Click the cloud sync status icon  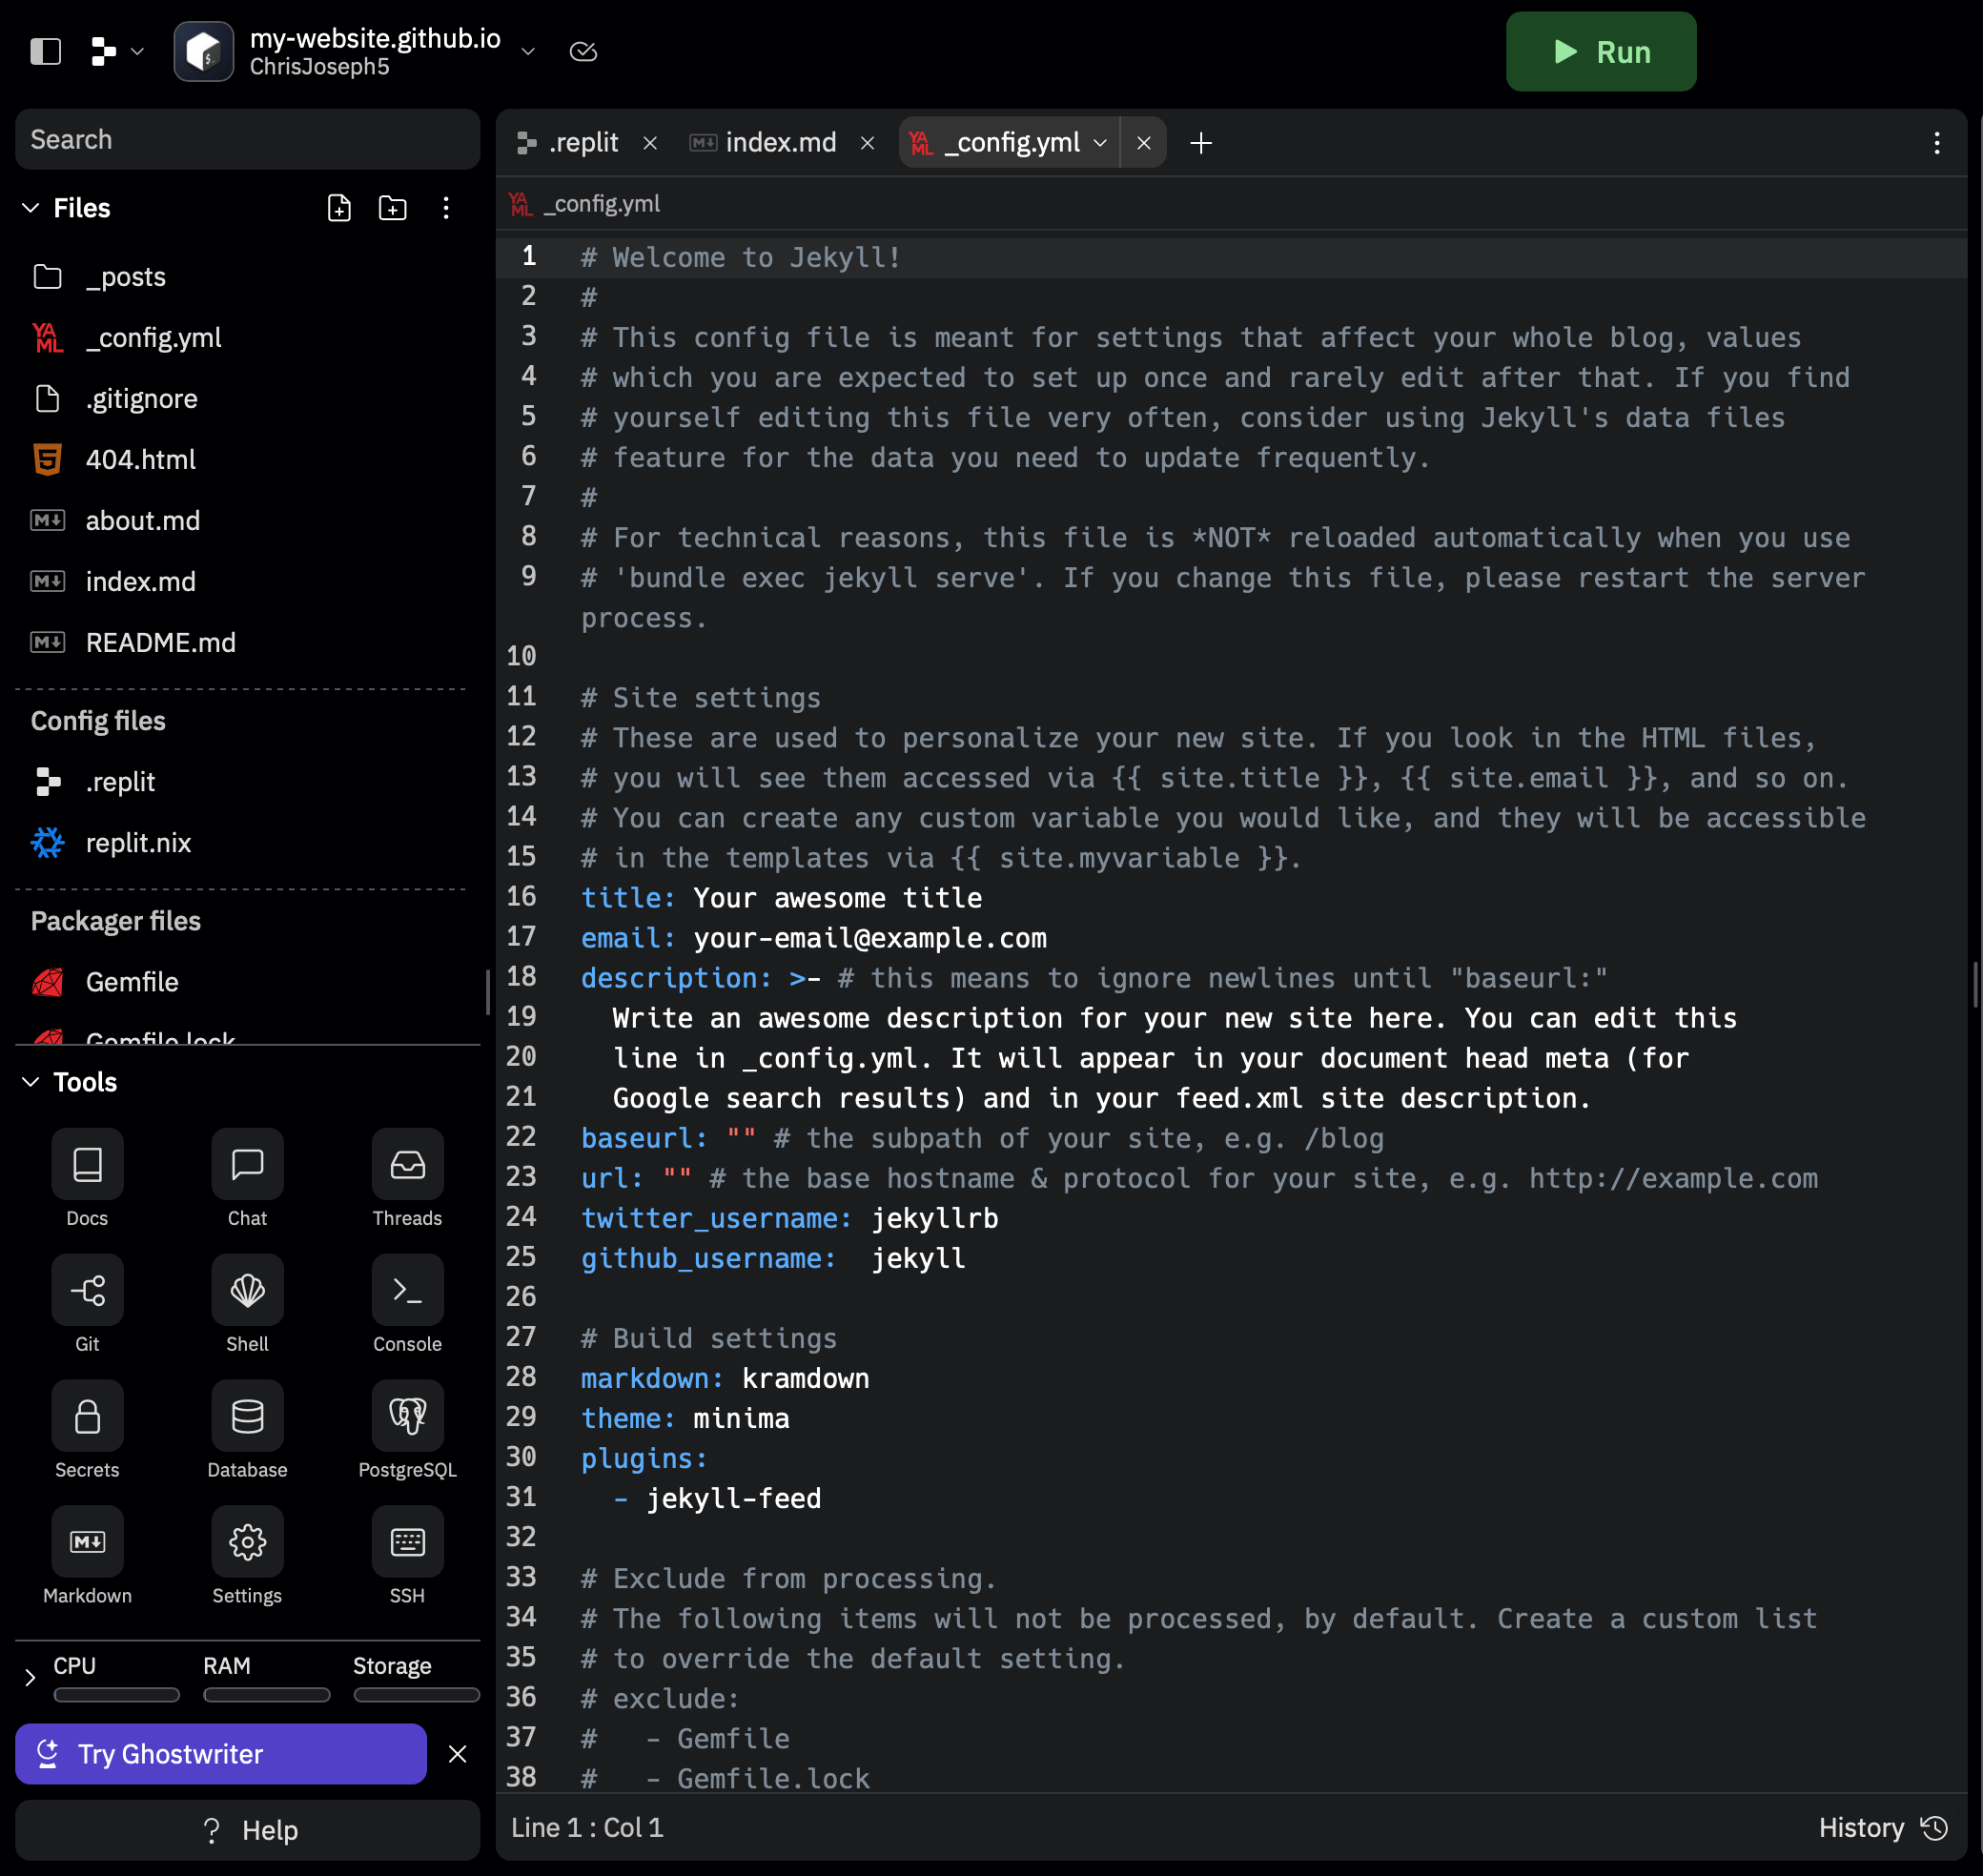pos(583,51)
